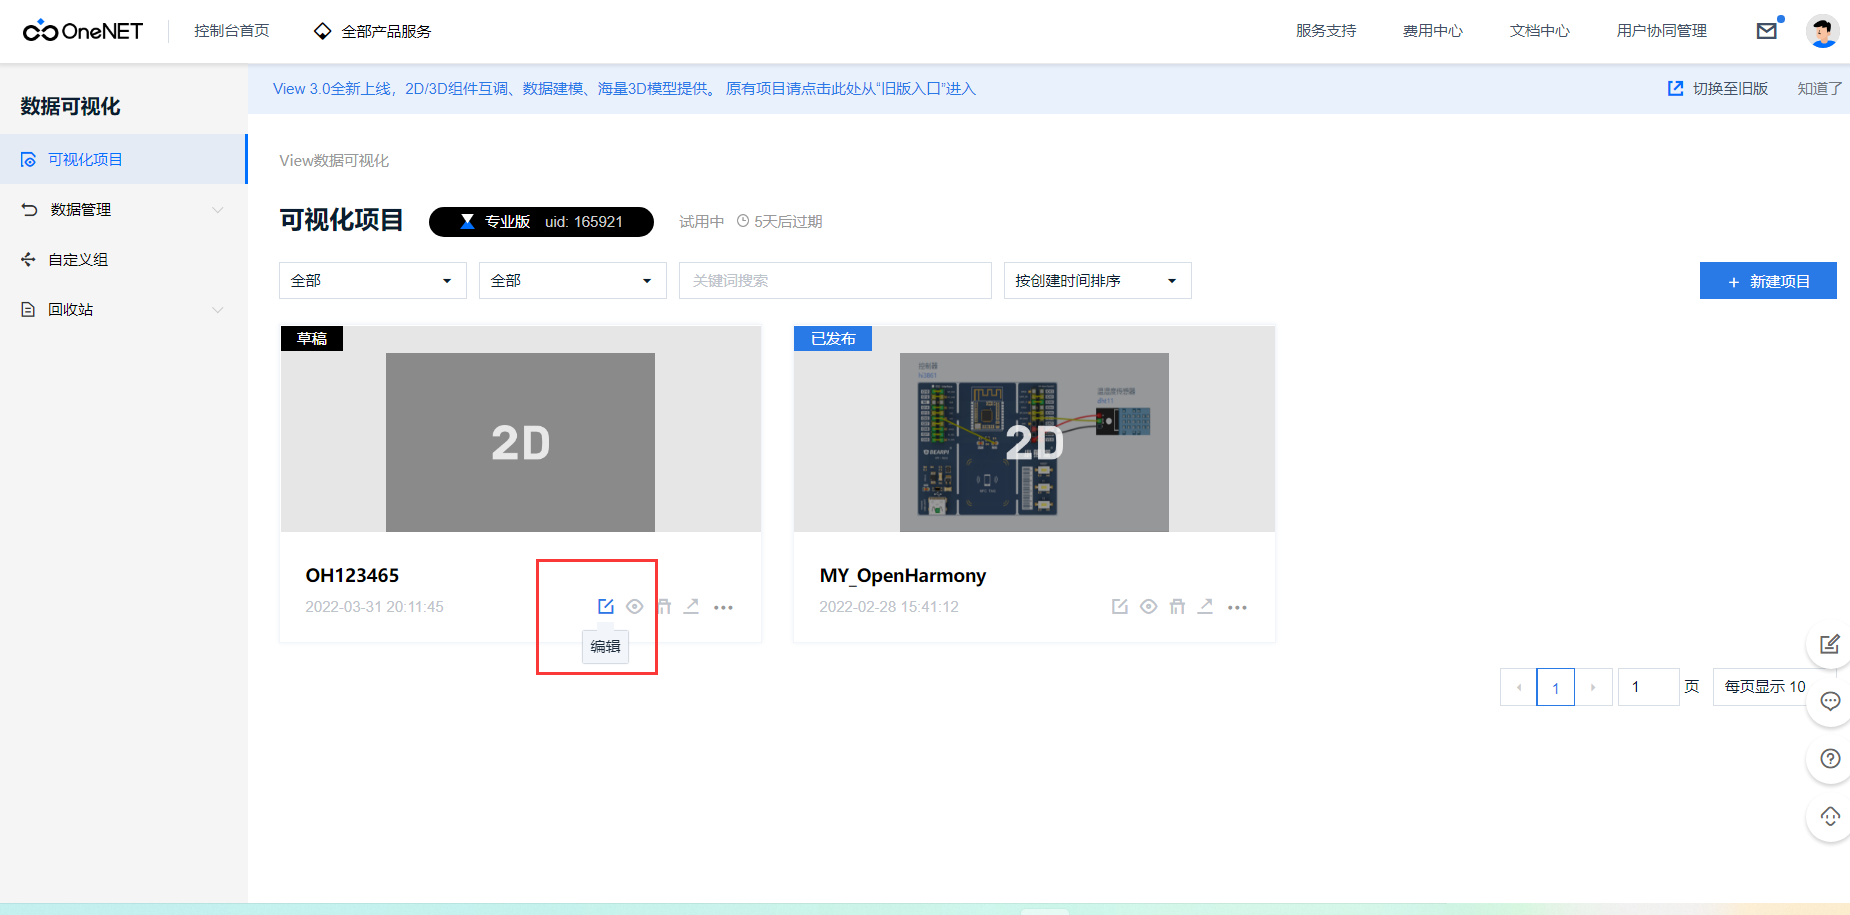Click the share arrow icon on OH123465
Screen dimensions: 1850x915
pyautogui.click(x=692, y=606)
